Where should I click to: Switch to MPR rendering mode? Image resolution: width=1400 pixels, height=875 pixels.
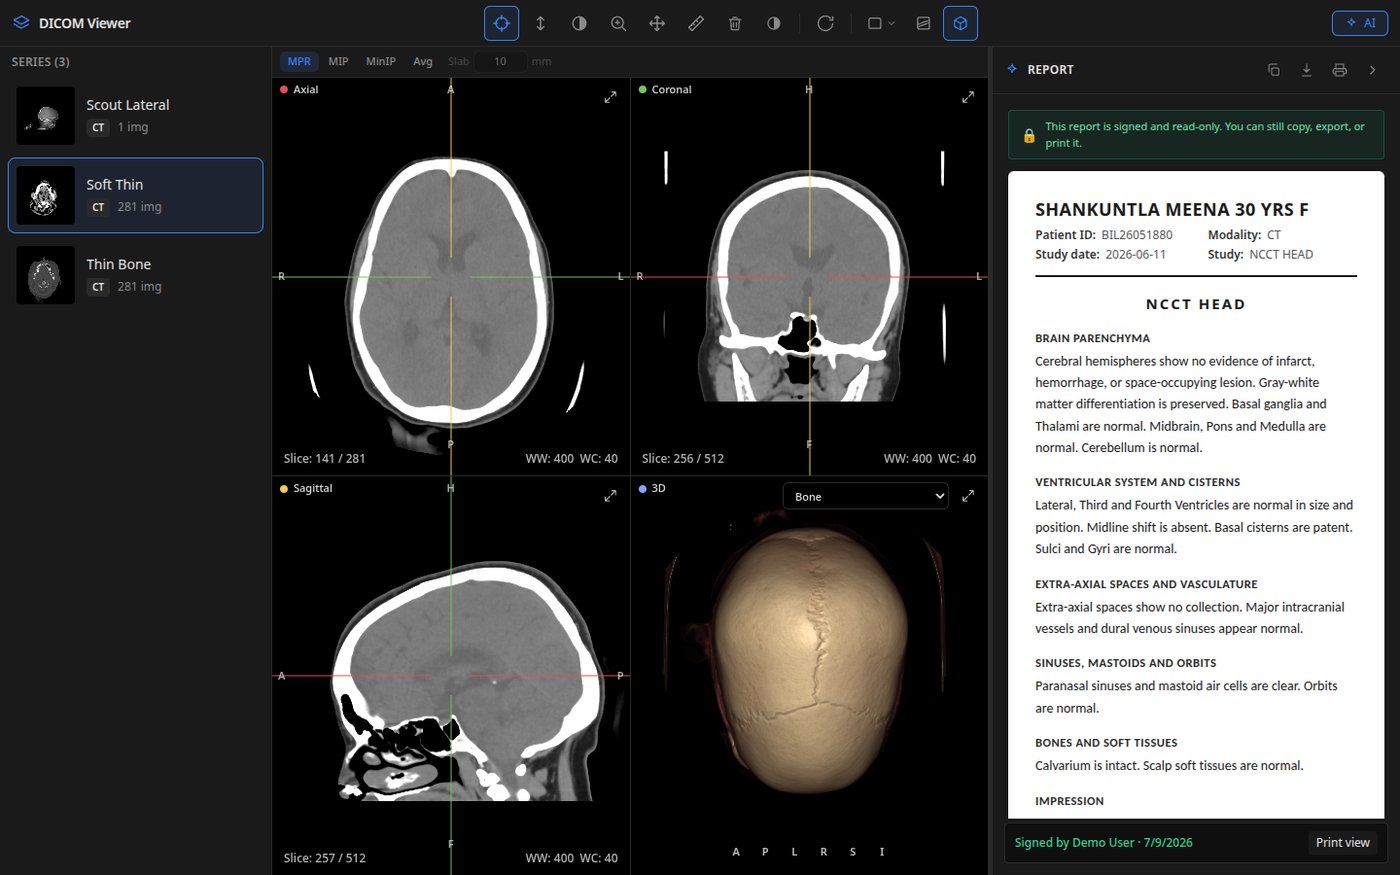click(x=299, y=61)
